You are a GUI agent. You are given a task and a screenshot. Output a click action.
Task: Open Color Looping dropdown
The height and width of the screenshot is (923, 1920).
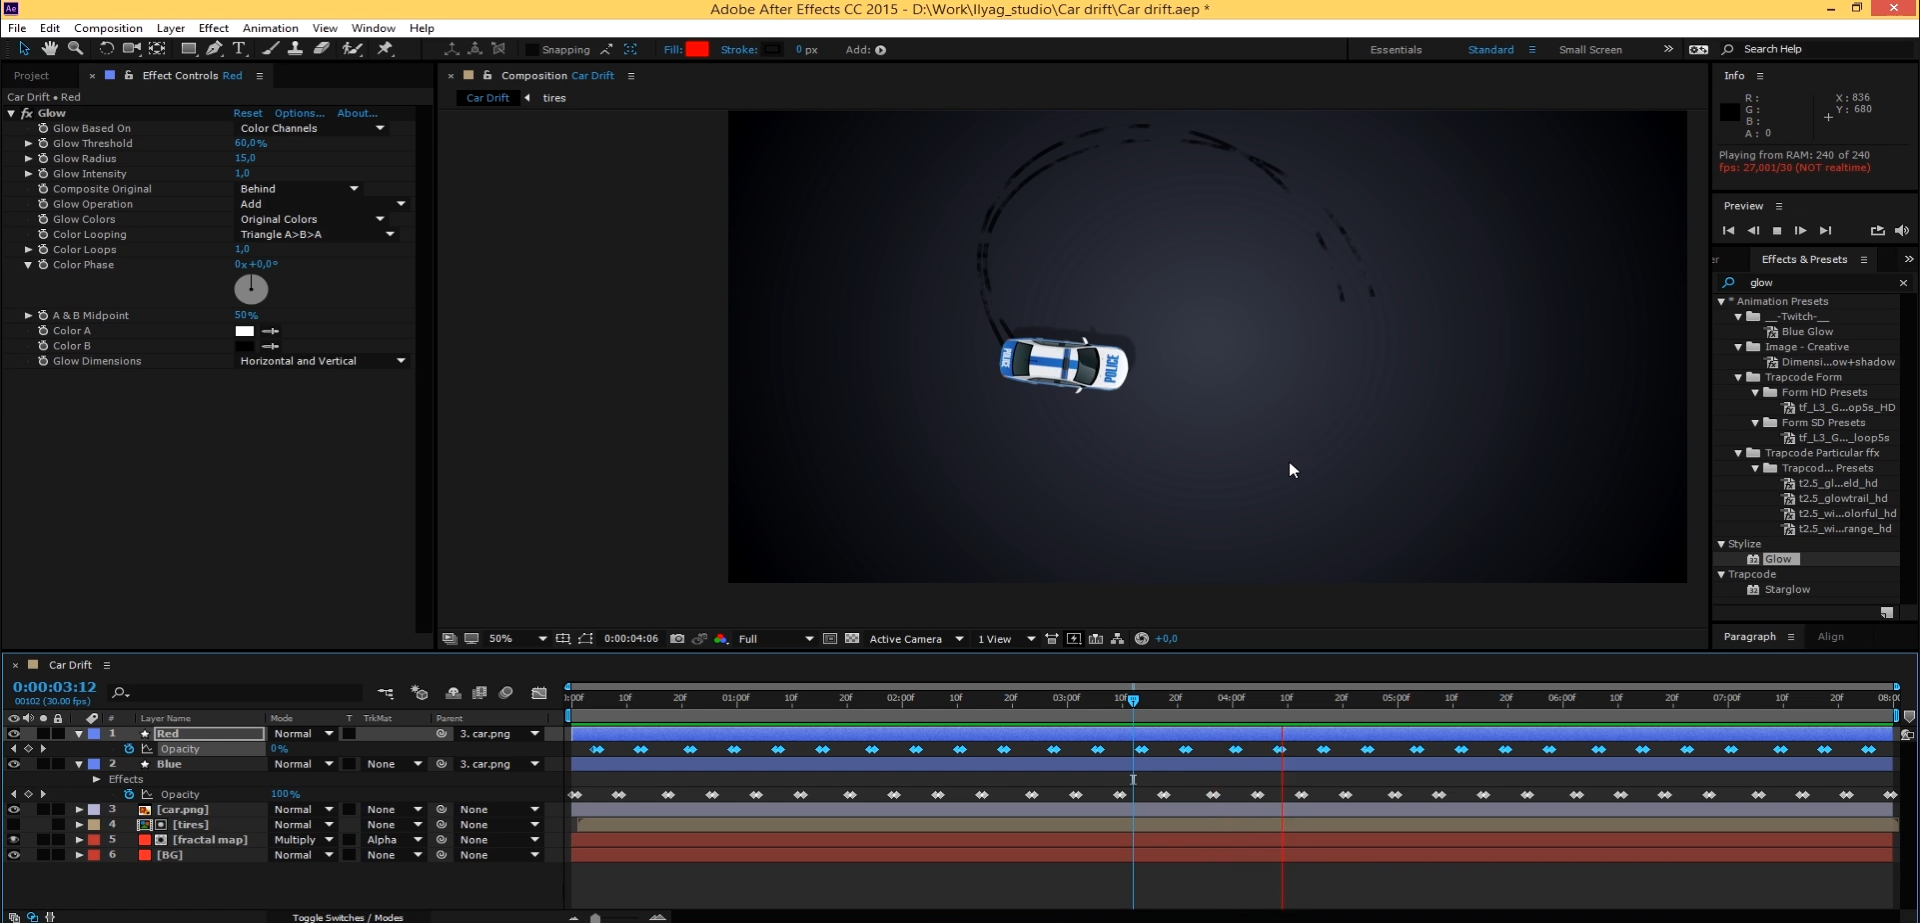pyautogui.click(x=317, y=234)
